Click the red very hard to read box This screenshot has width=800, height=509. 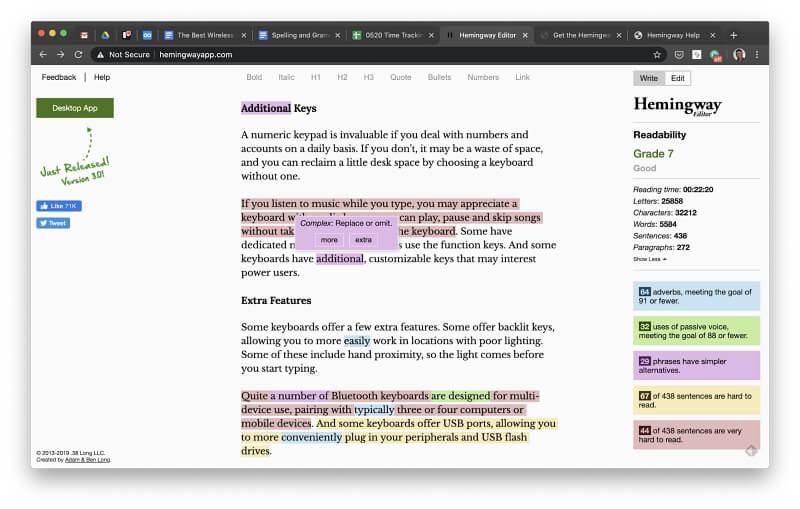coord(696,435)
